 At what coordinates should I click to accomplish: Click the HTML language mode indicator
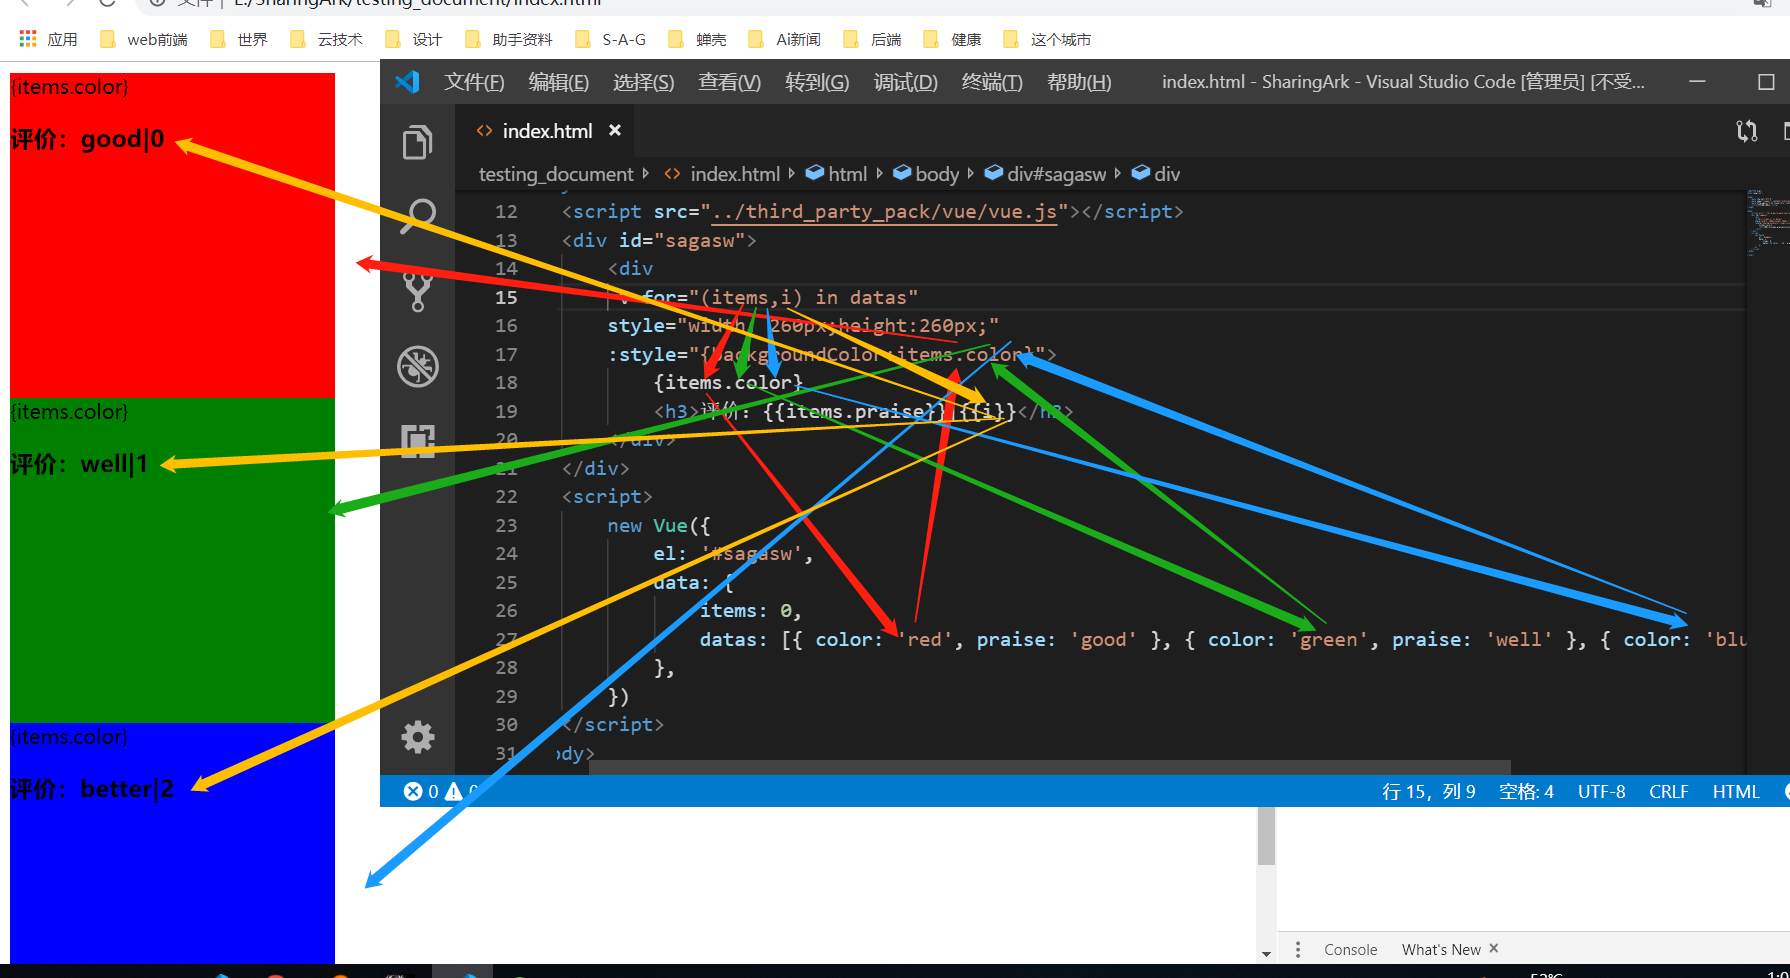(1735, 791)
